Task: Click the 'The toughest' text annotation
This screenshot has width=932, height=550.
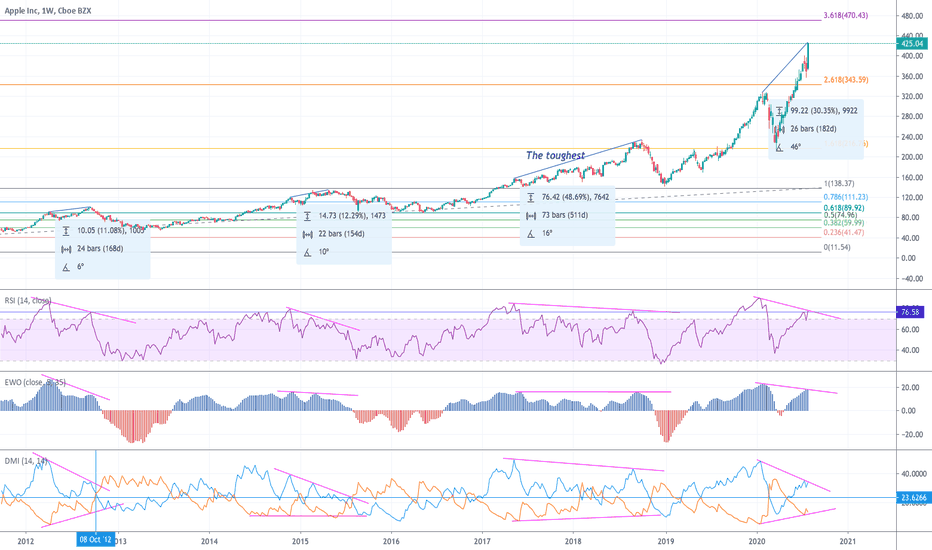Action: click(555, 155)
